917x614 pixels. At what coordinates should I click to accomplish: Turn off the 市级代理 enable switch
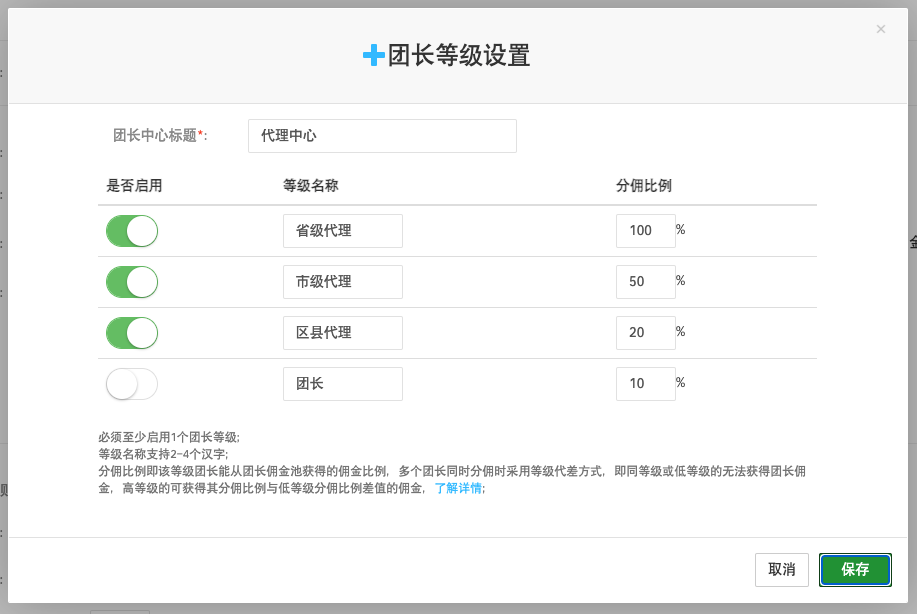coord(132,282)
